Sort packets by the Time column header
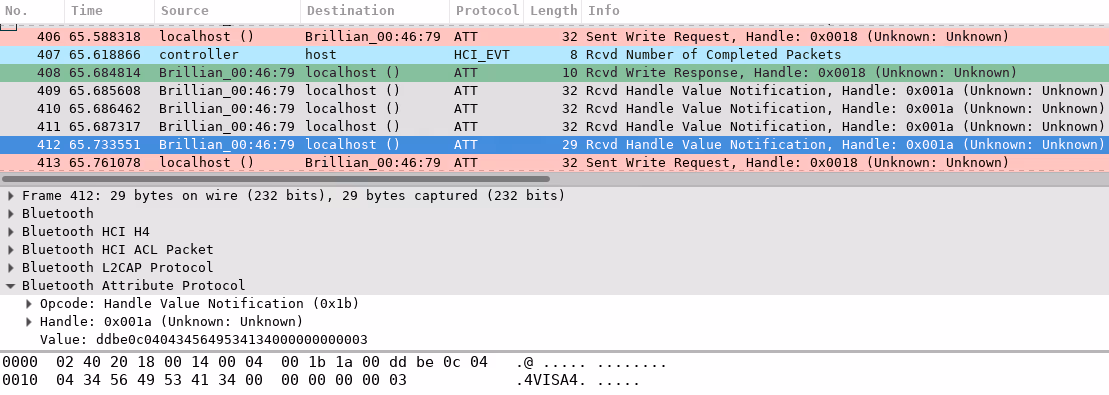1109x395 pixels. 109,11
